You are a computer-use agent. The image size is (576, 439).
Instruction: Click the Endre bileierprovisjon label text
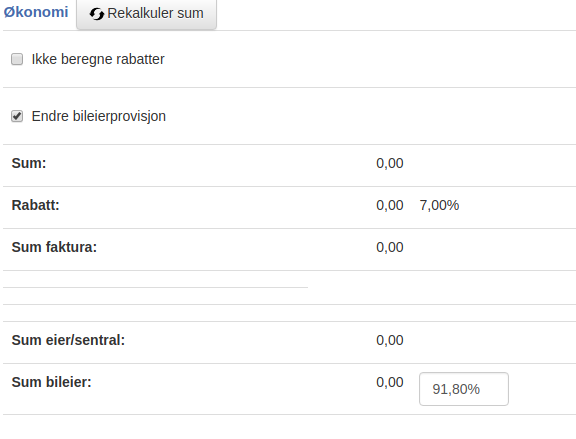[x=99, y=116]
